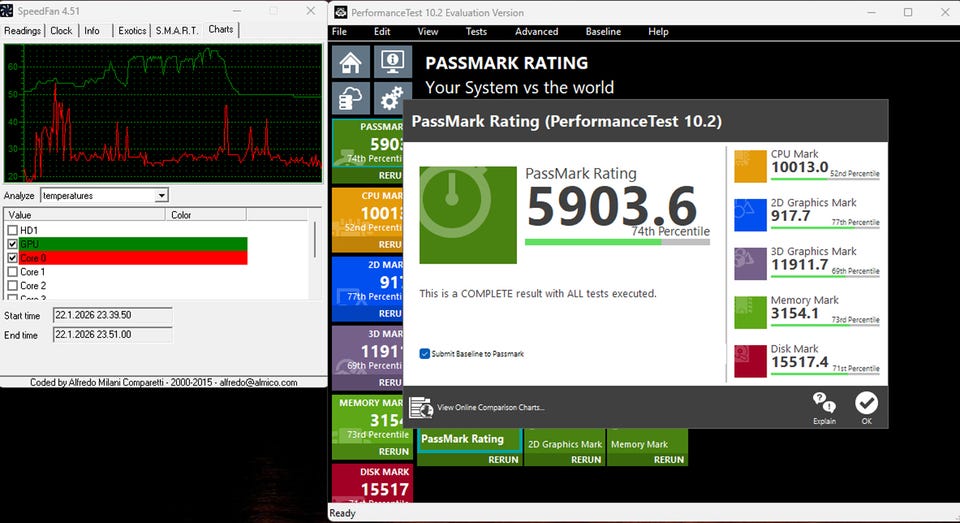This screenshot has height=523, width=960.
Task: Click the blue 2D Graphics Mark icon
Action: 750,215
